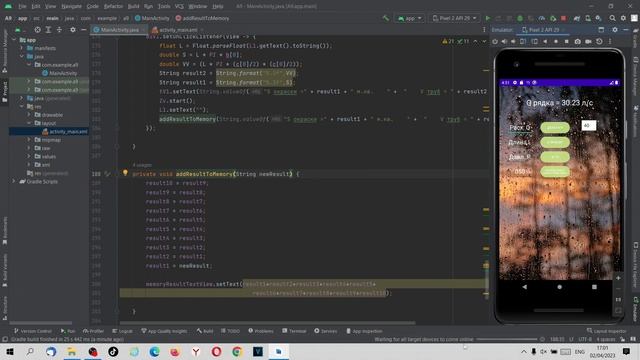
Task: Take emulator screenshot with camera icon
Action: click(x=577, y=41)
